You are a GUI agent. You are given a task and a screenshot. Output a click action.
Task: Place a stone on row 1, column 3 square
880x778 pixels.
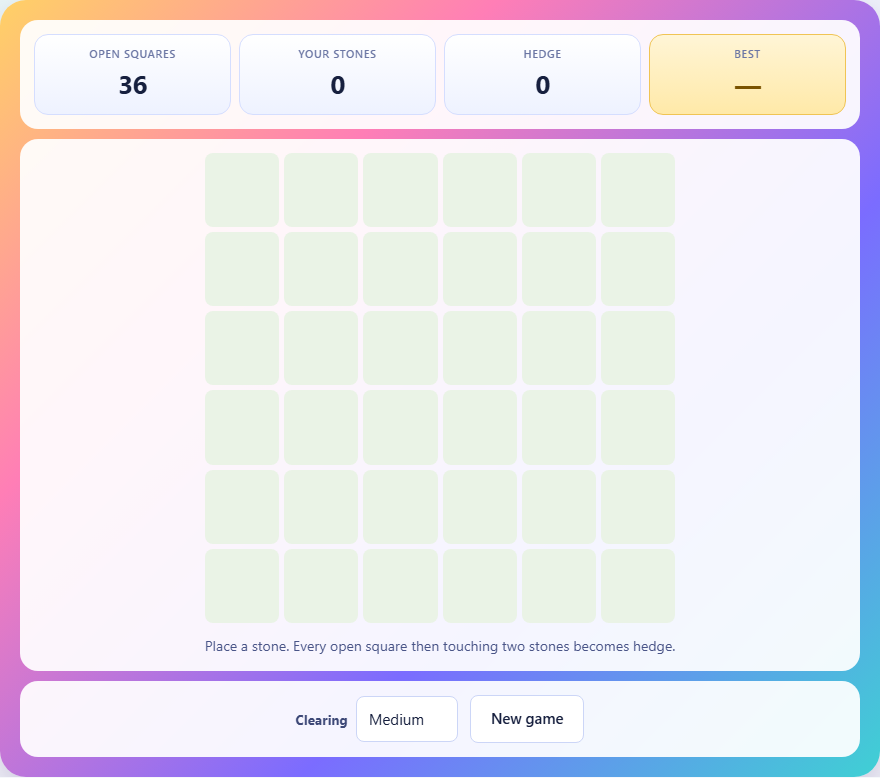[400, 190]
